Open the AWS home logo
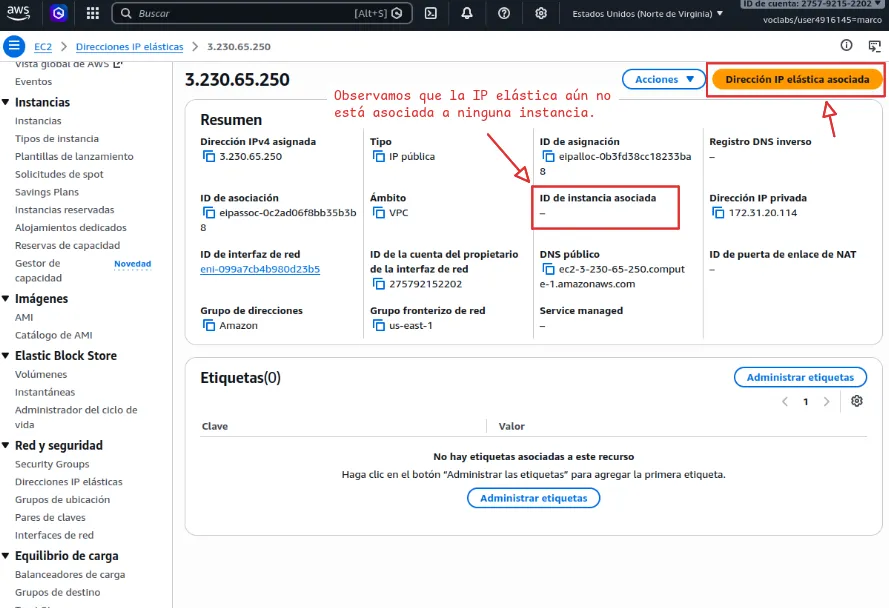 [18, 12]
